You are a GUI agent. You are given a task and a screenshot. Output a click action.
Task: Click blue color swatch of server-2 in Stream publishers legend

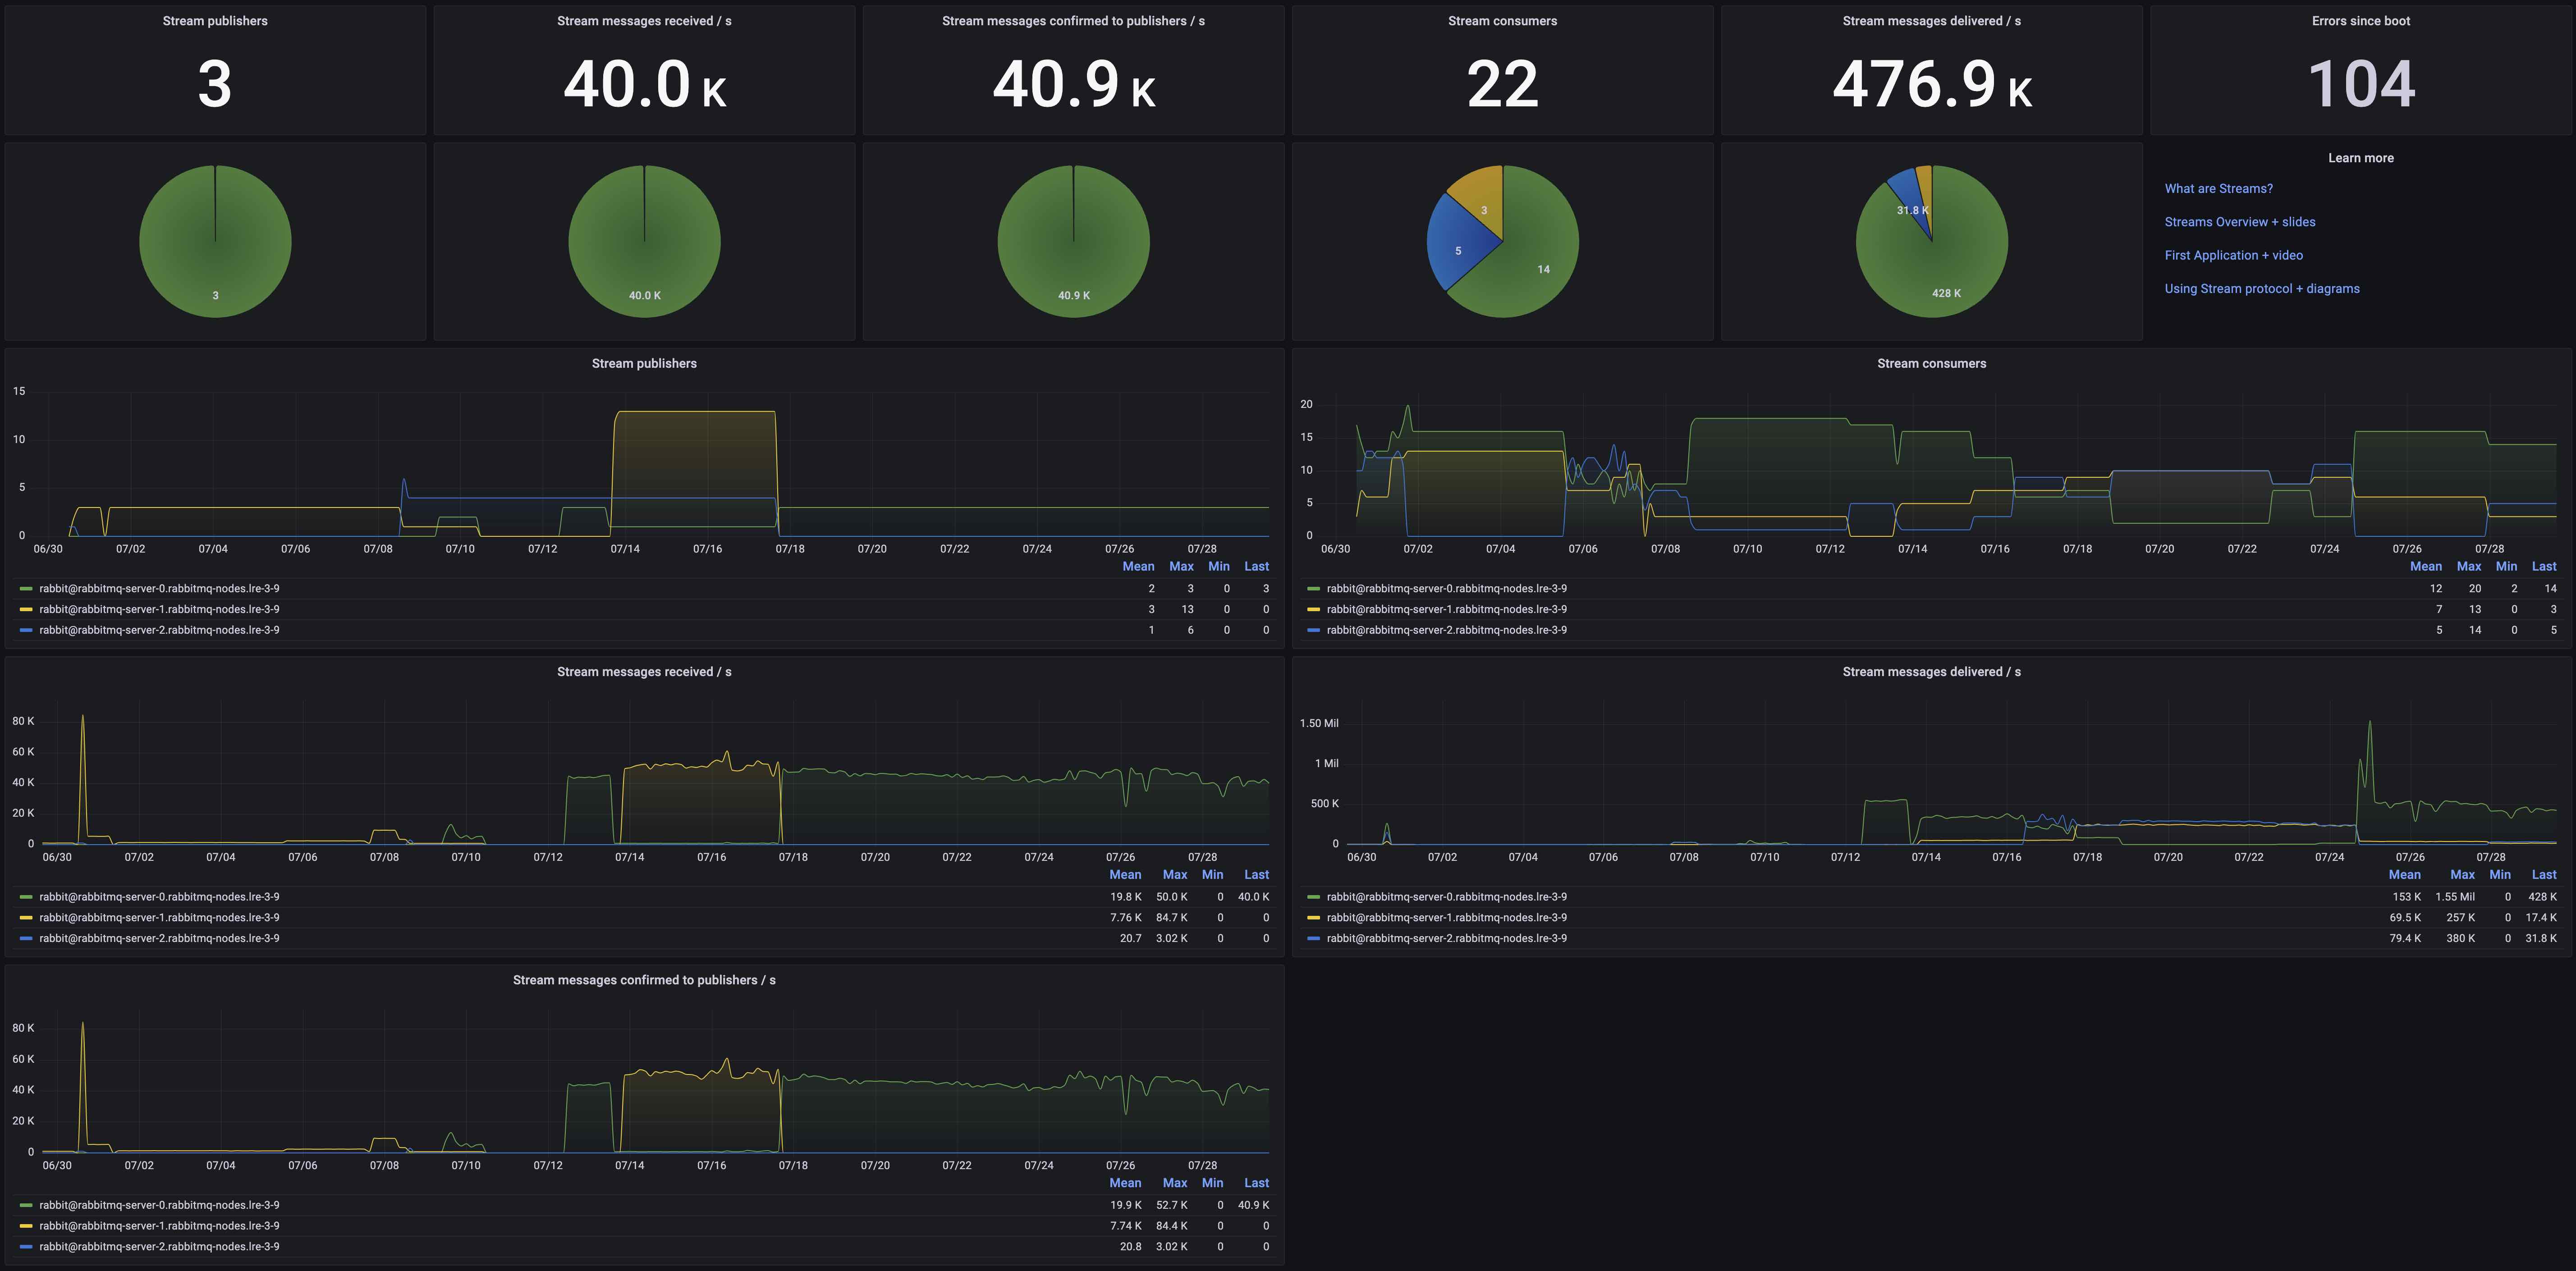pyautogui.click(x=26, y=631)
